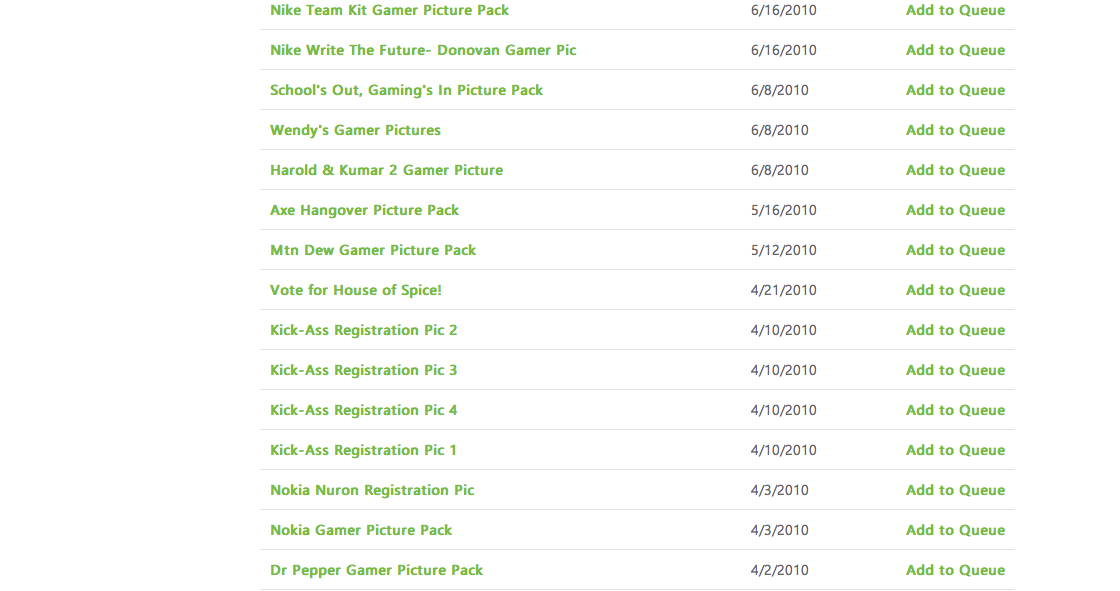Add Dr Pepper Gamer Picture Pack to queue
The width and height of the screenshot is (1120, 591).
pos(955,570)
